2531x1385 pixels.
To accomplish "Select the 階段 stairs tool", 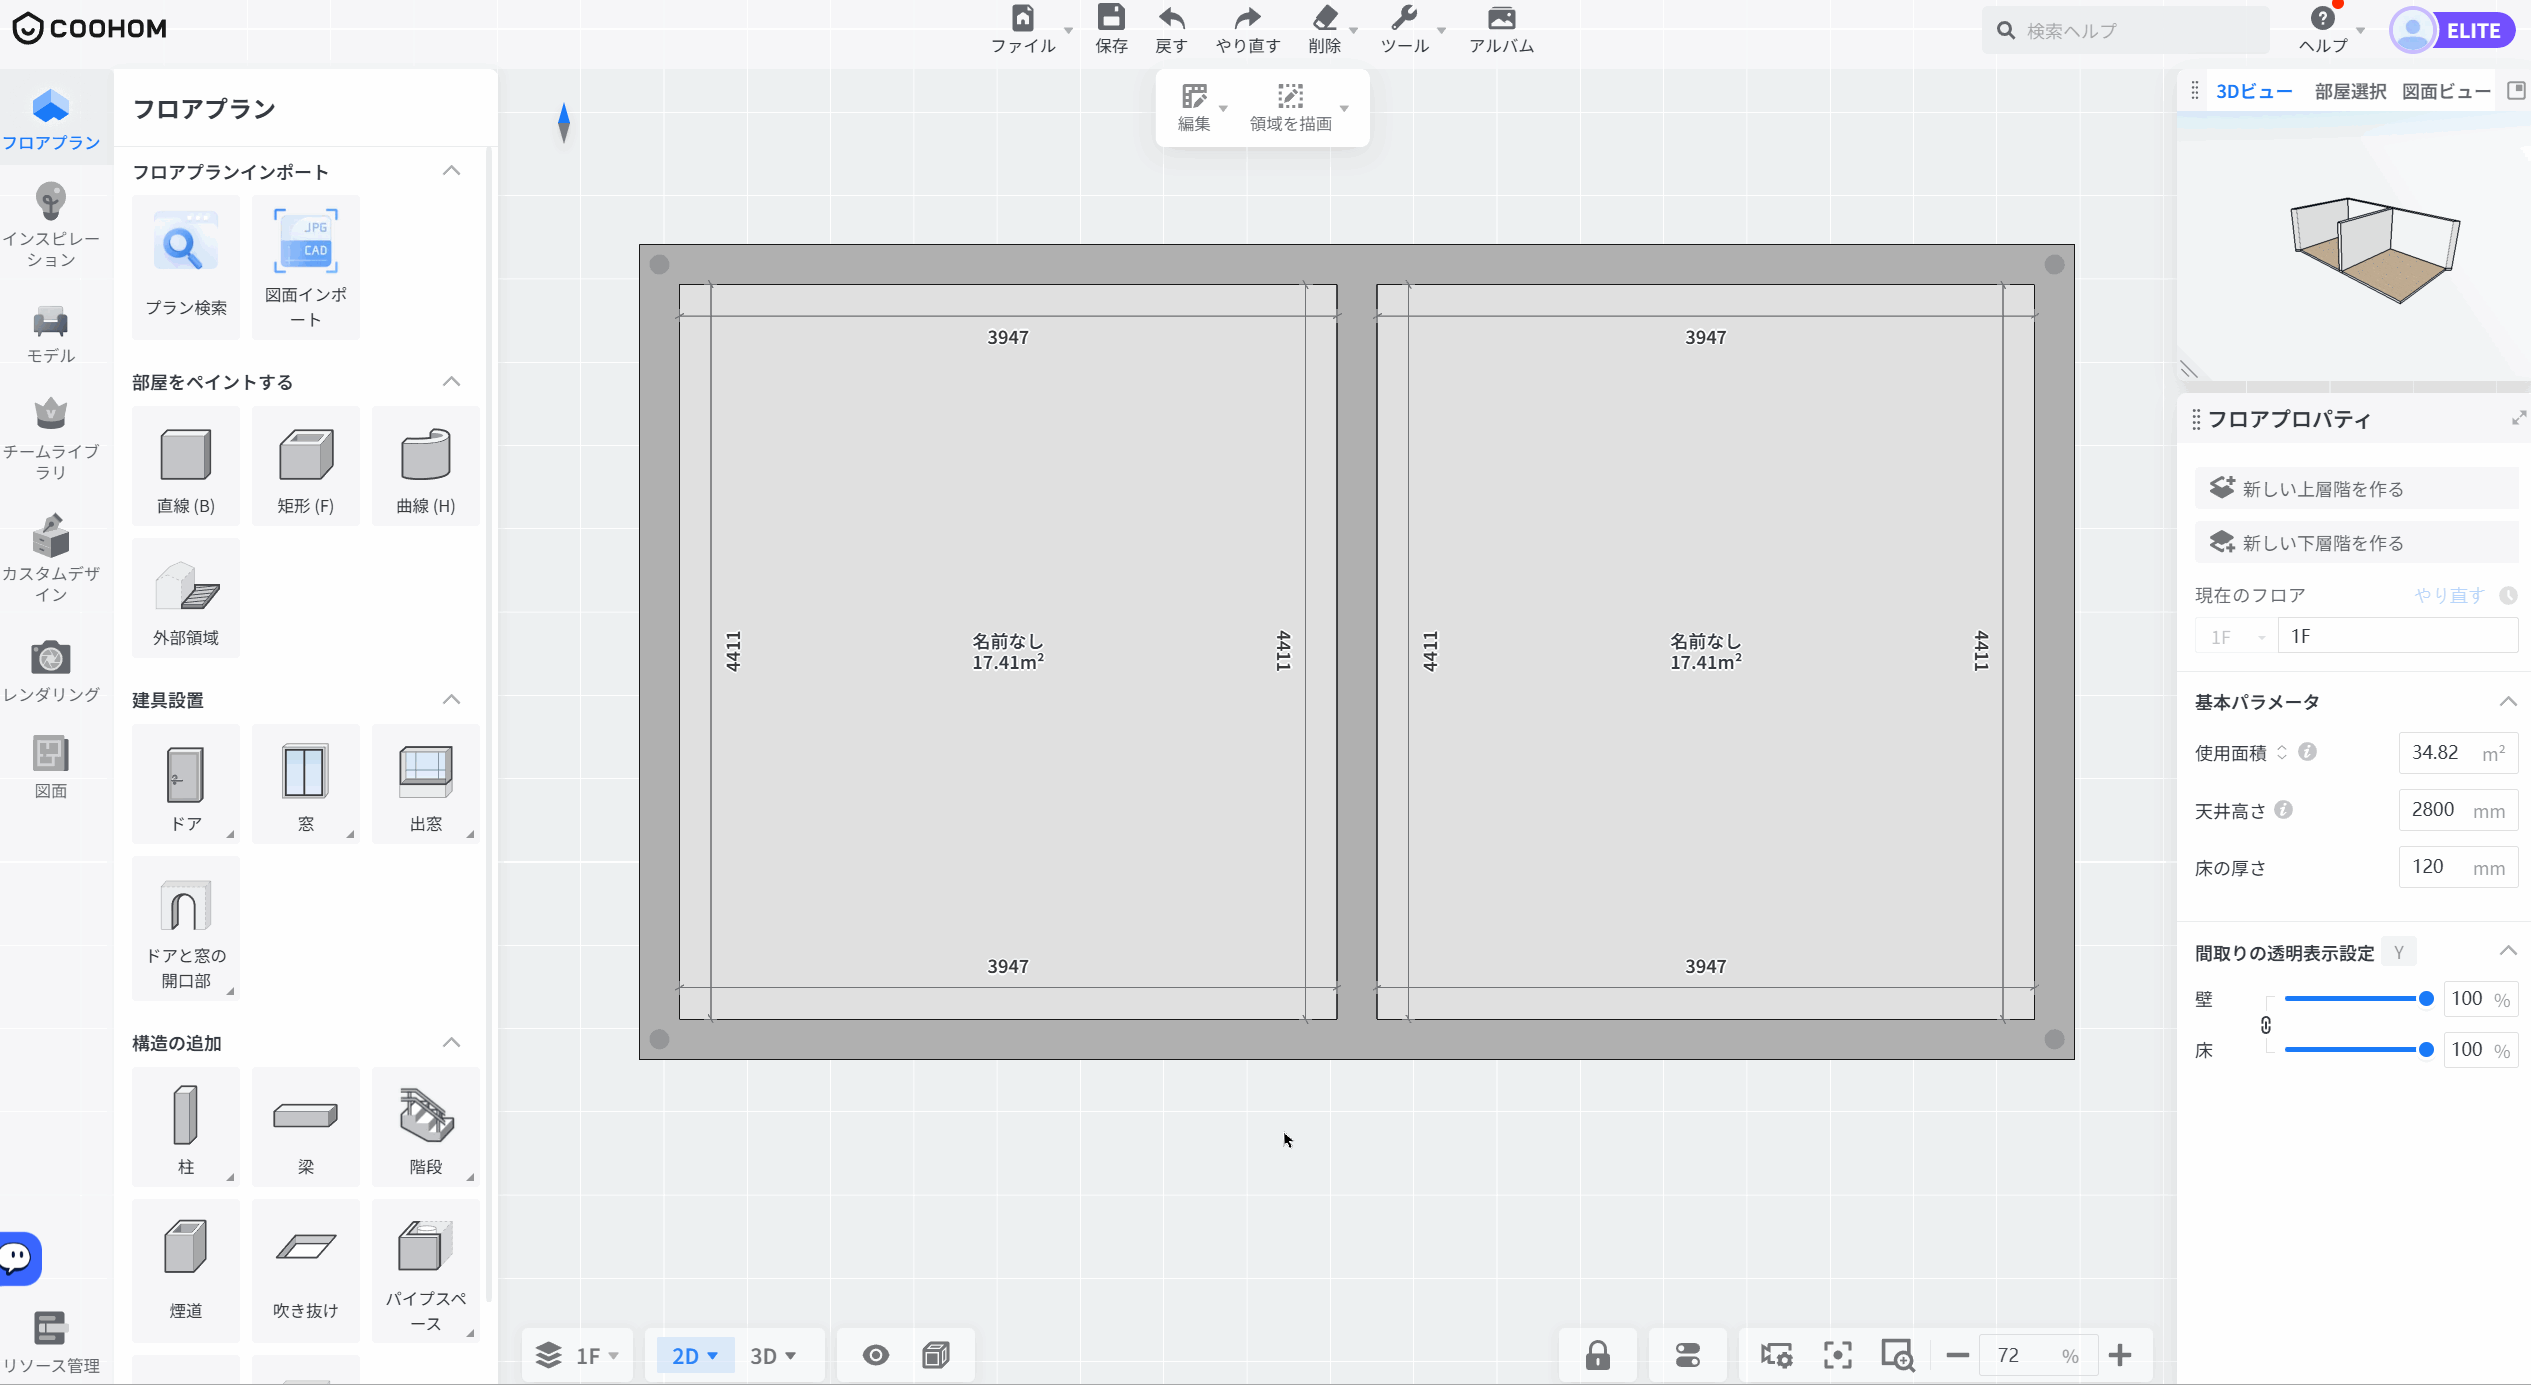I will pyautogui.click(x=426, y=1127).
